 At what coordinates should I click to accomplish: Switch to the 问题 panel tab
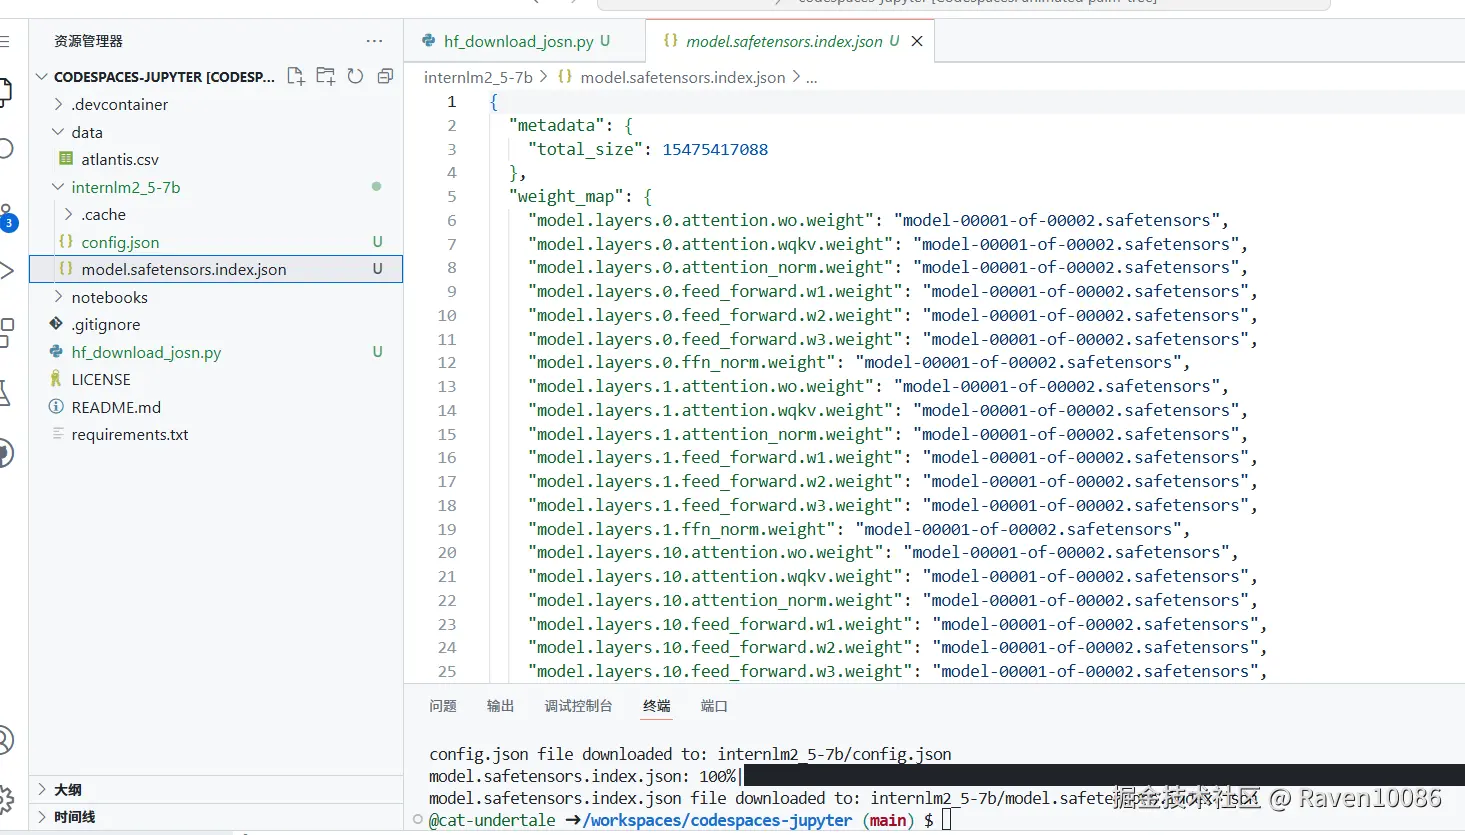pyautogui.click(x=443, y=706)
